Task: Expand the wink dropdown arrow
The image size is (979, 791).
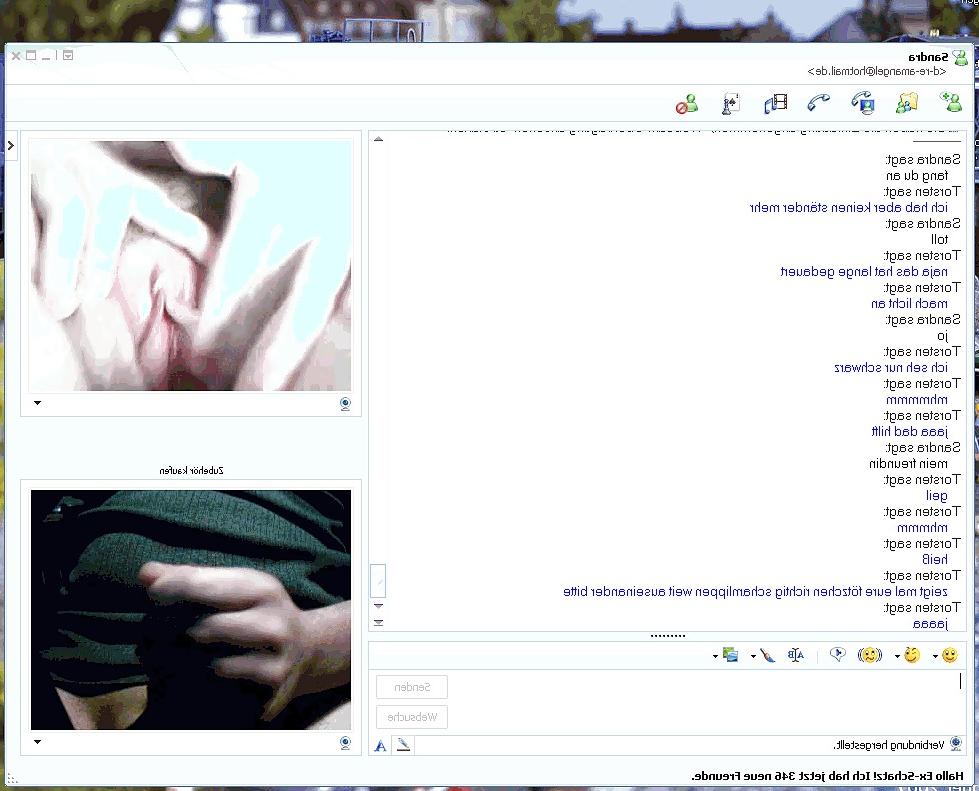Action: [x=897, y=656]
